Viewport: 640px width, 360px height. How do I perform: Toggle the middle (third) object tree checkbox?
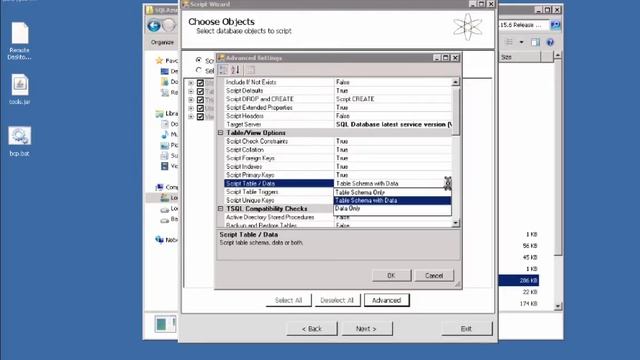tap(200, 100)
